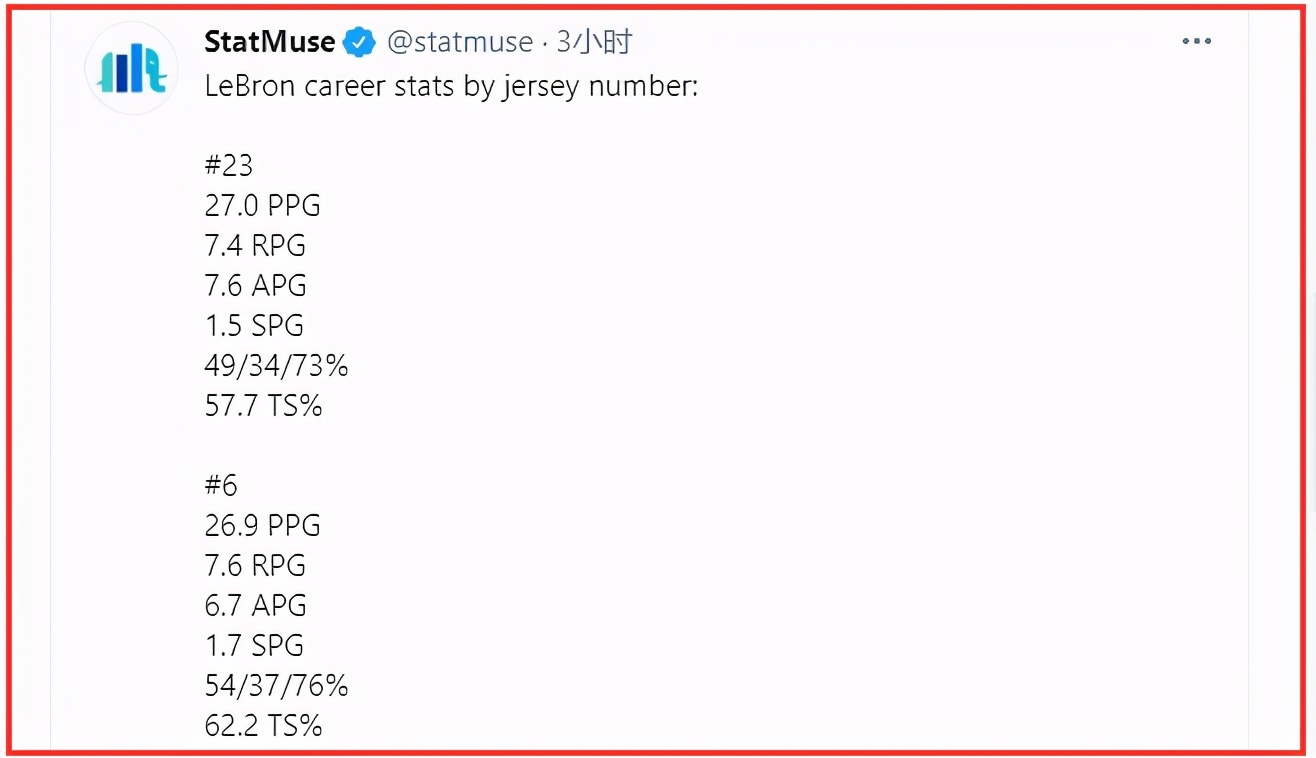This screenshot has height=758, width=1316.
Task: Click the 1.7 SPG line
Action: 254,646
